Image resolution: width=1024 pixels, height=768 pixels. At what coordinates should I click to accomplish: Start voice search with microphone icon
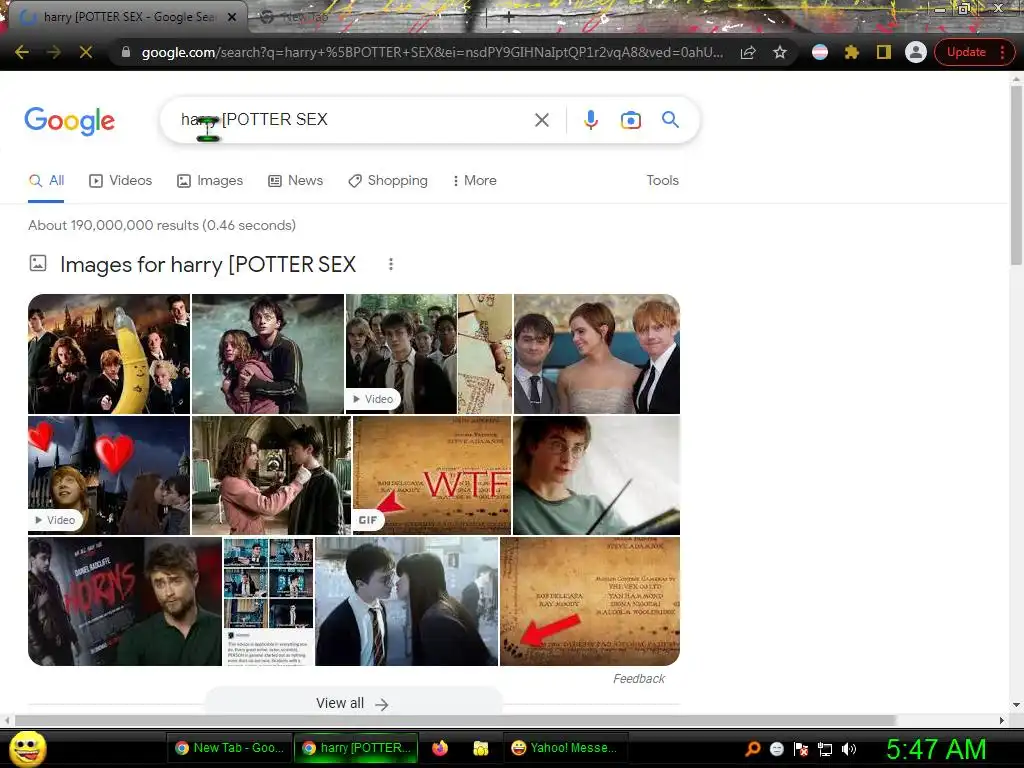click(590, 120)
